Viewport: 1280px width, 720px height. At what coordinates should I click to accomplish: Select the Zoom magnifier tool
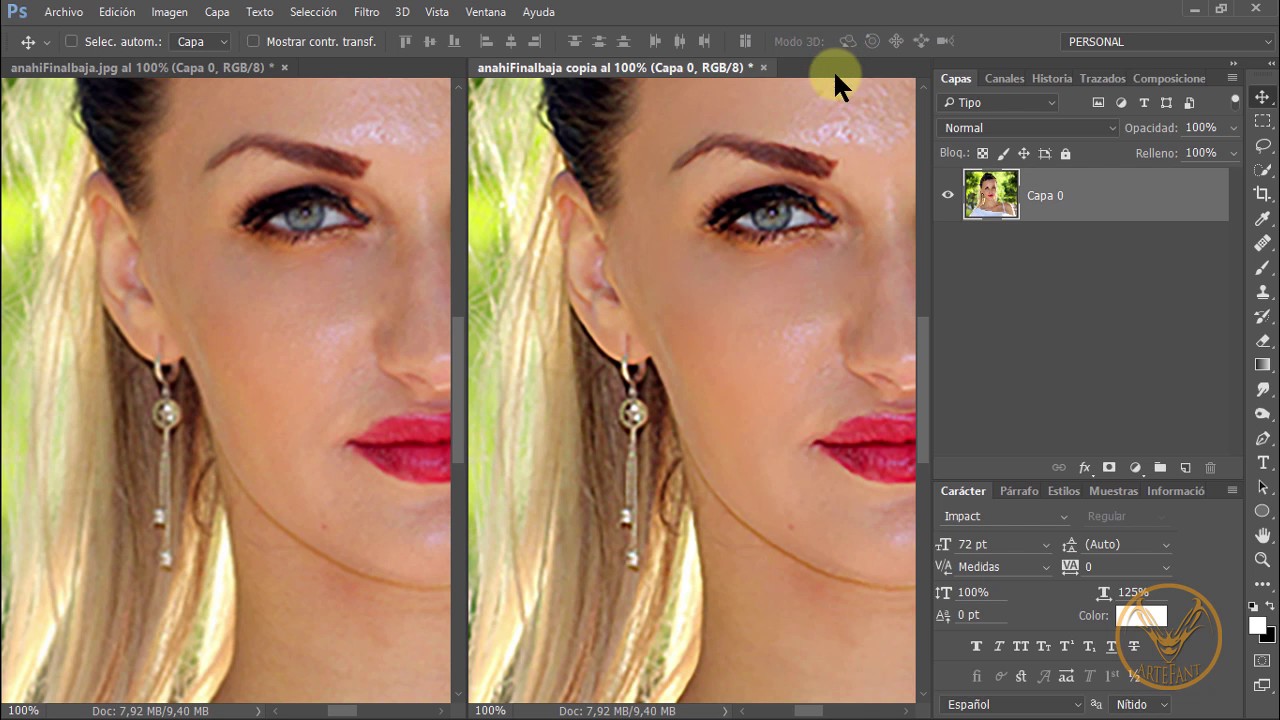1262,560
